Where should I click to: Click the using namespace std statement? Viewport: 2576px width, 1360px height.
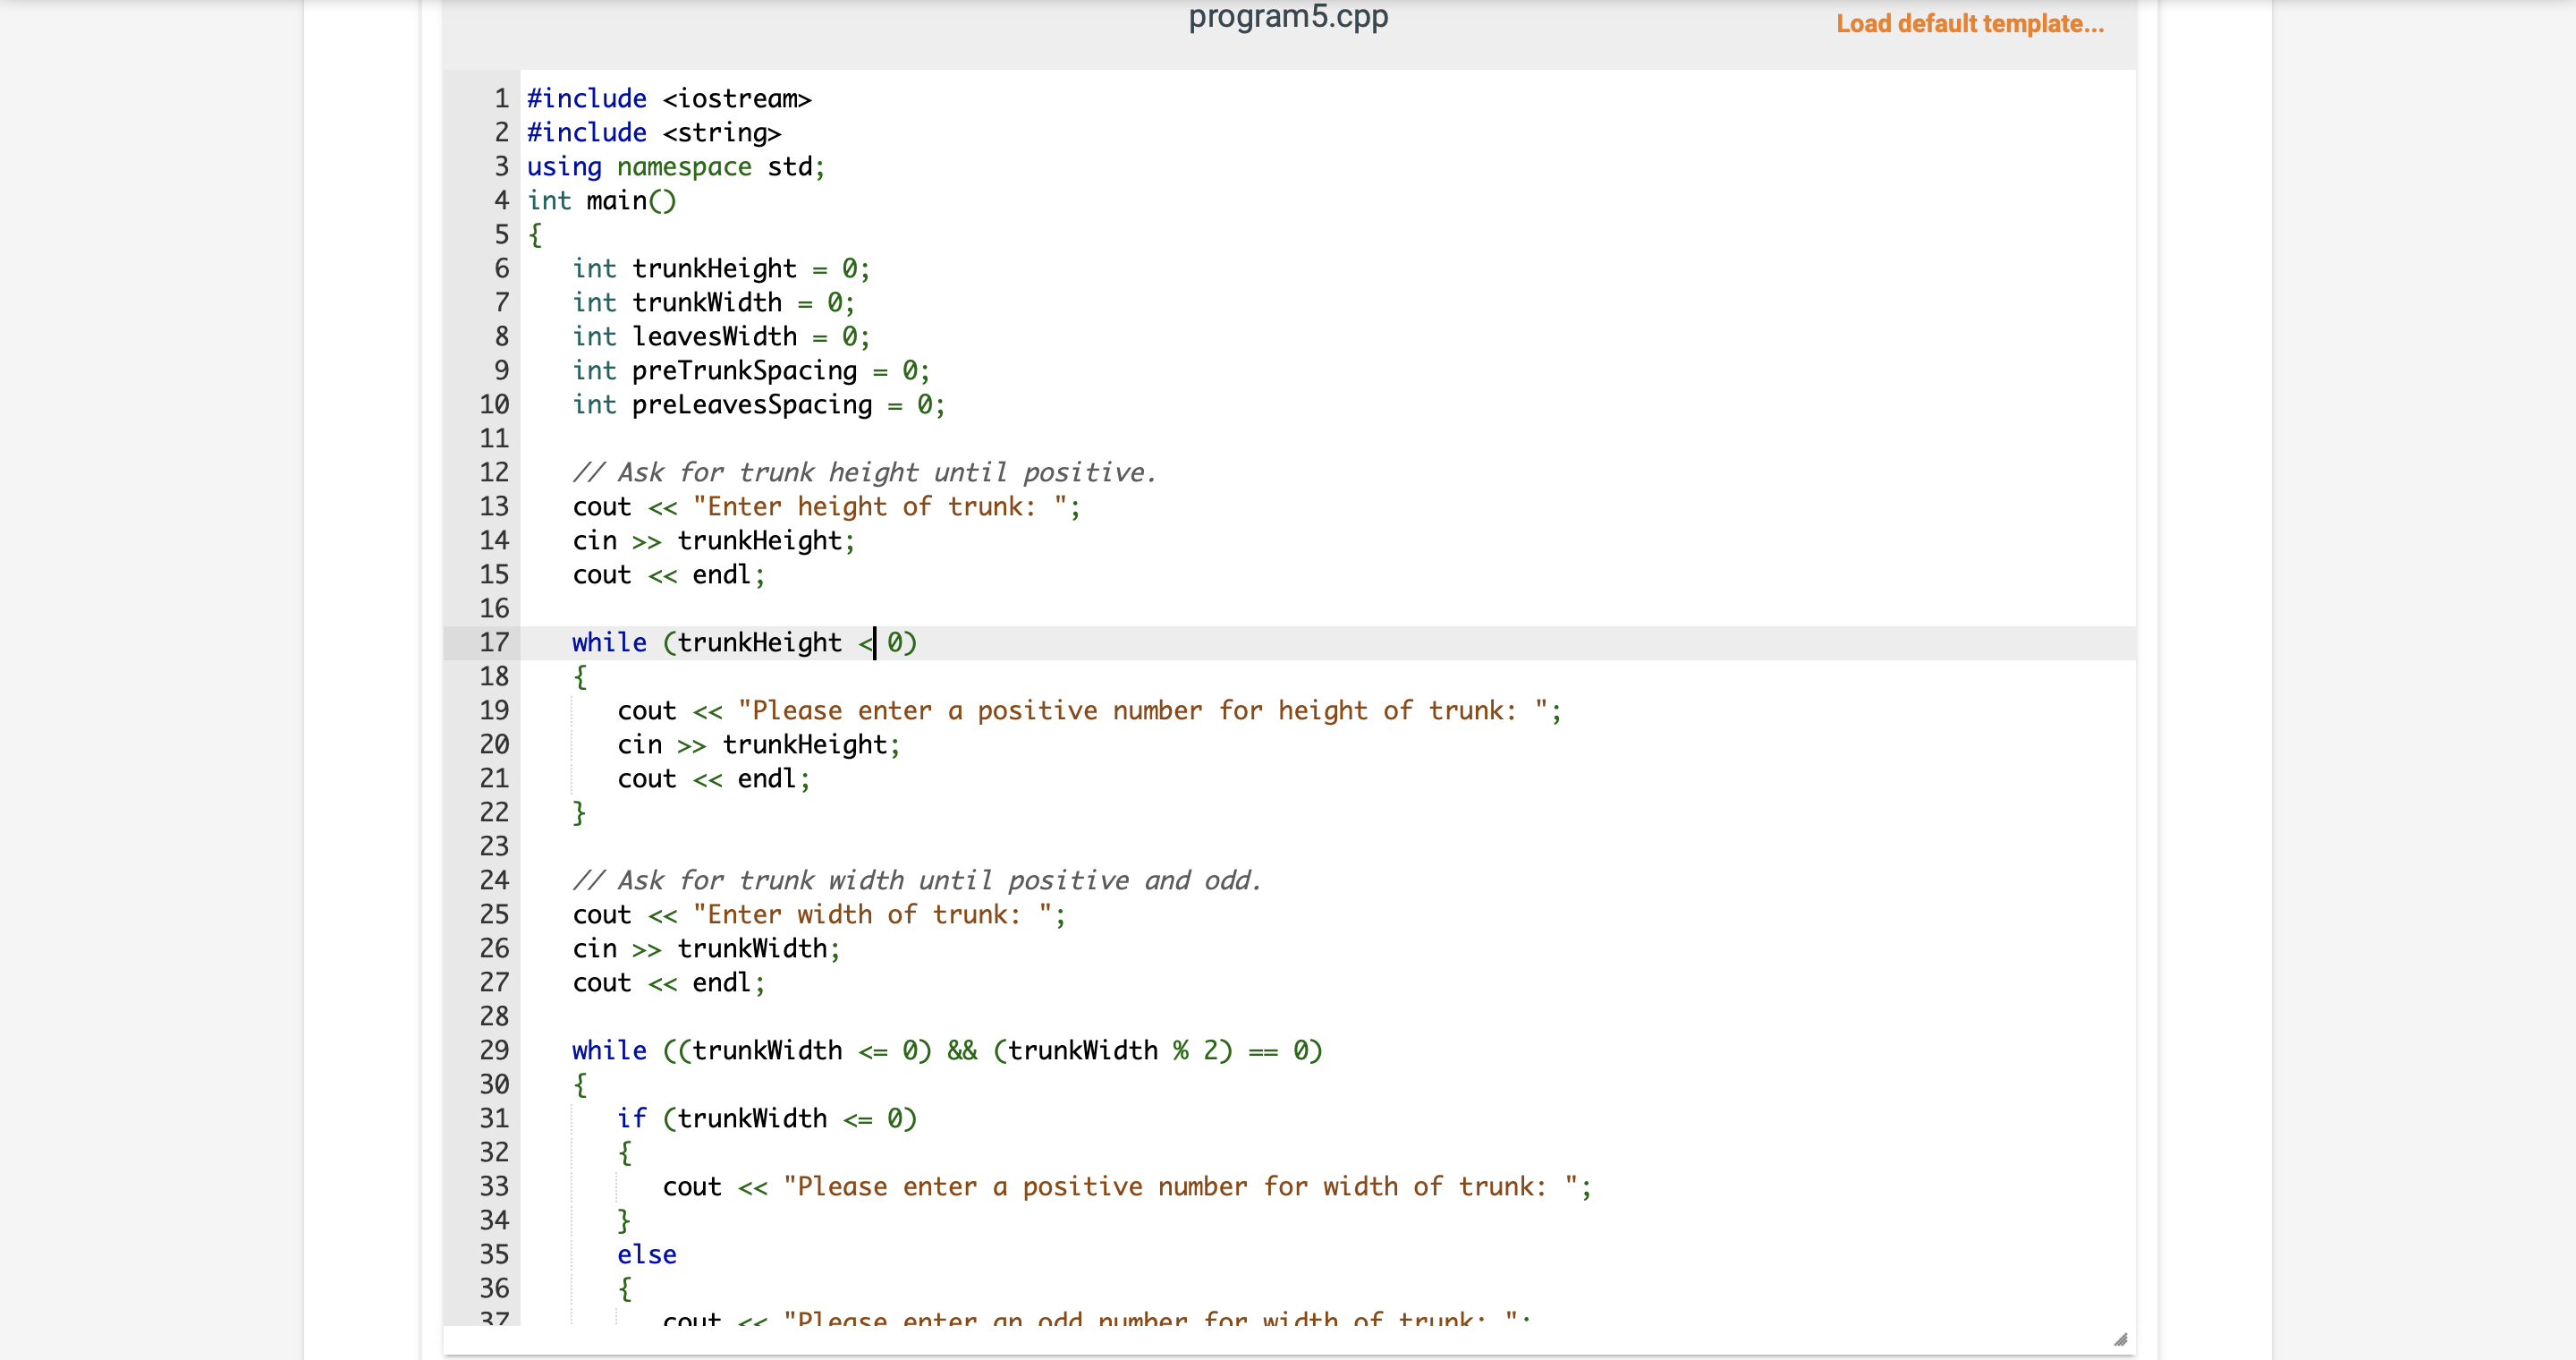pyautogui.click(x=675, y=166)
